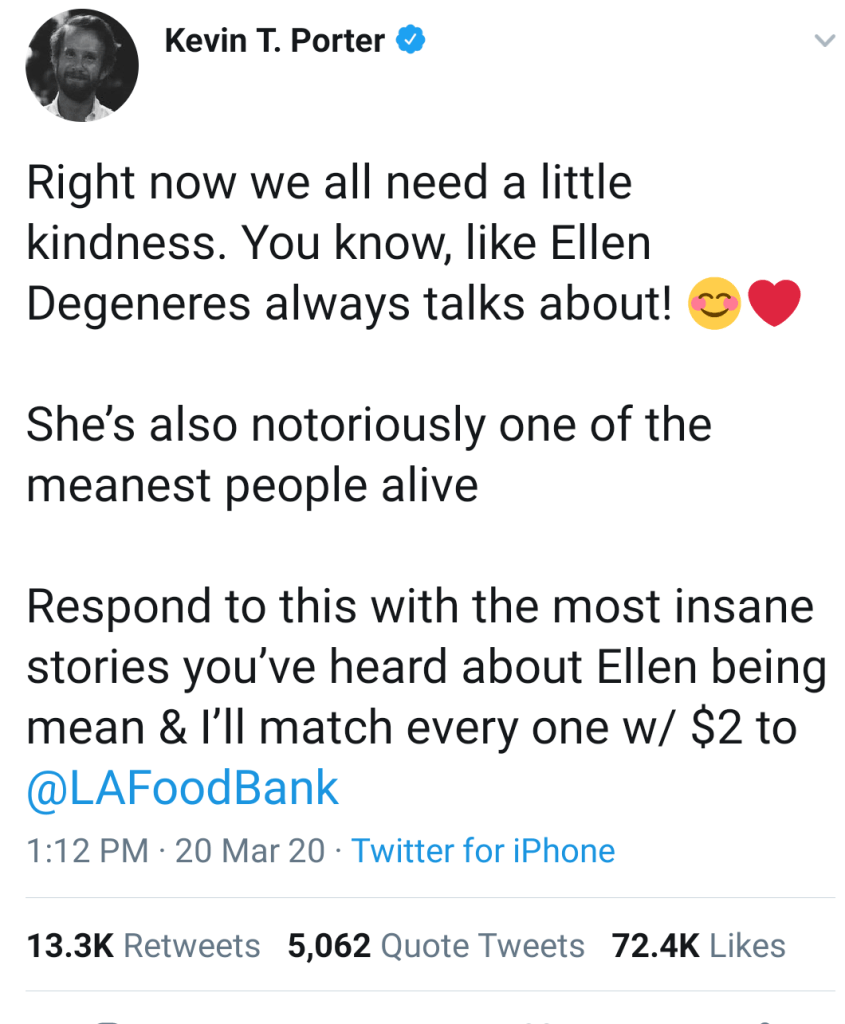Show the 72.4K Likes list
This screenshot has width=845, height=1024.
pyautogui.click(x=698, y=945)
